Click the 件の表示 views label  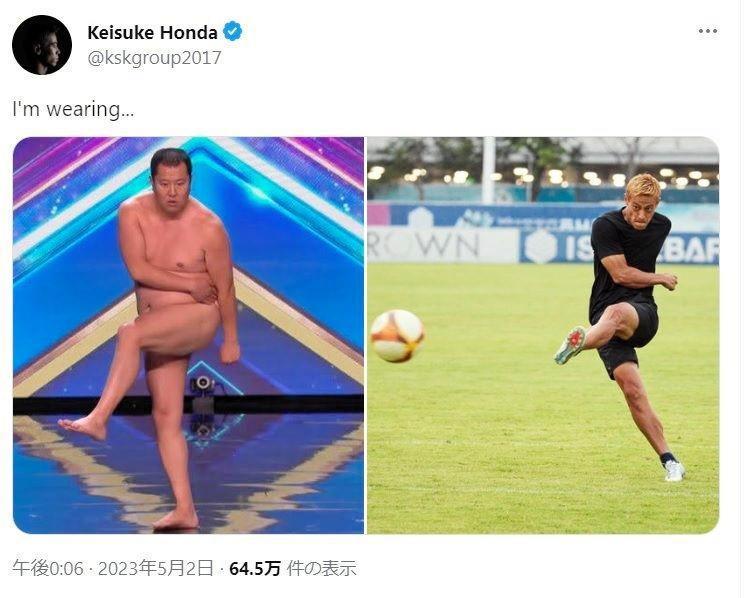click(x=321, y=568)
